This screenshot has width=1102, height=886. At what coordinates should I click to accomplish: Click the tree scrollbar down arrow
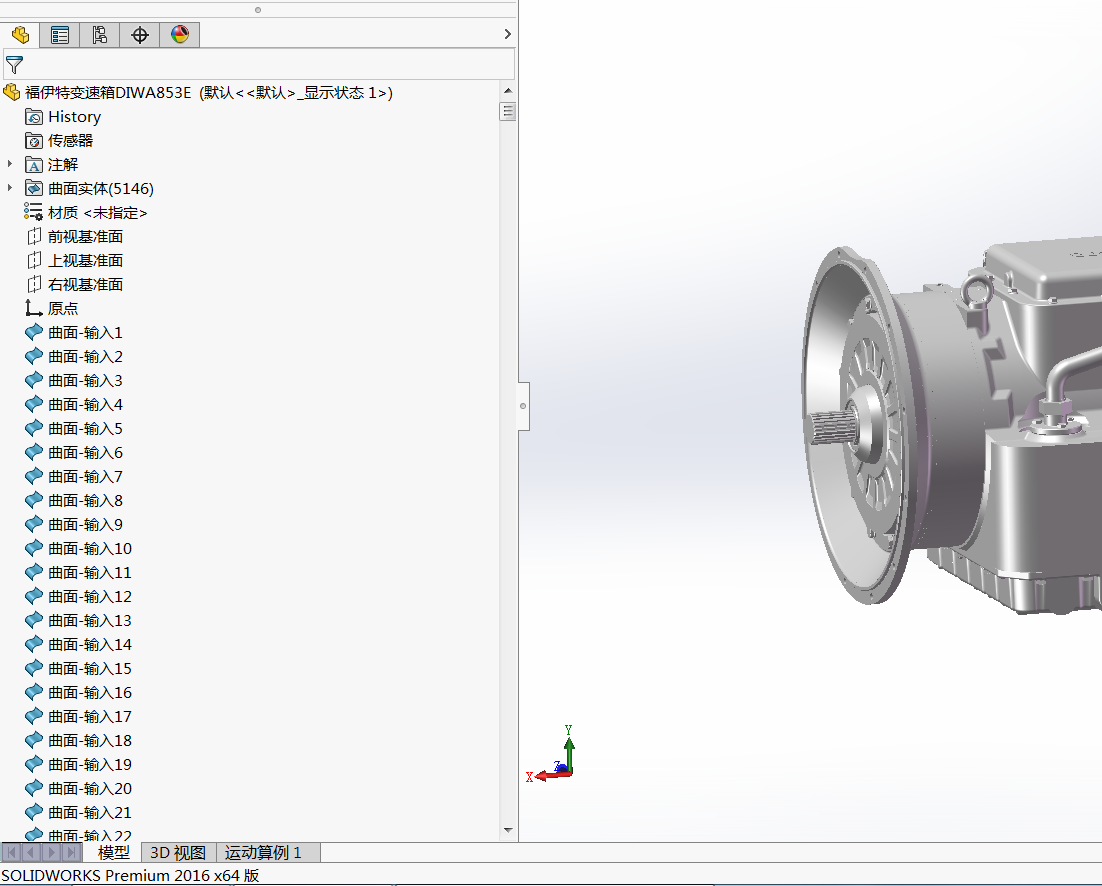click(508, 830)
